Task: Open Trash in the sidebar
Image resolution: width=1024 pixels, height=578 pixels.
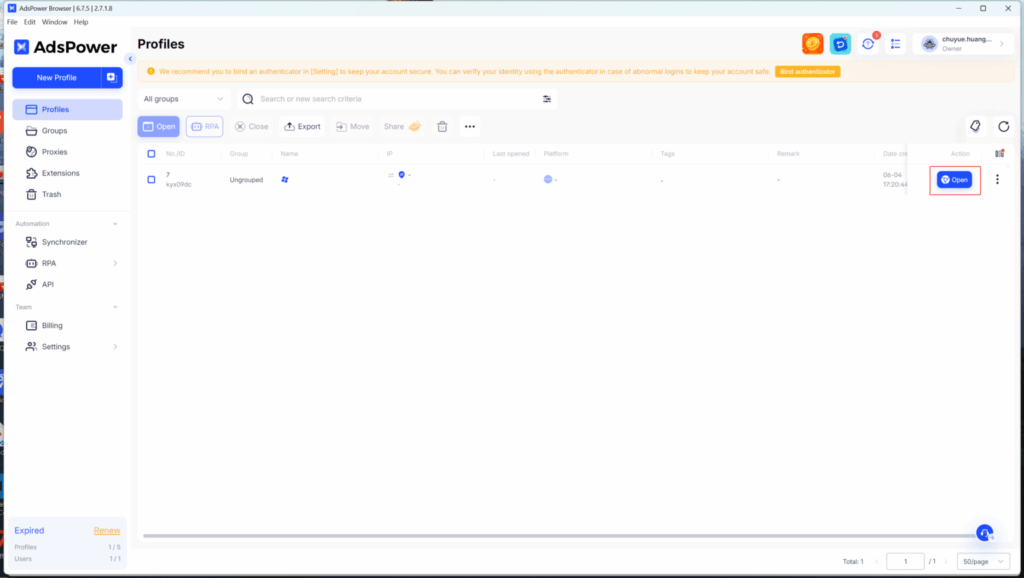Action: click(x=67, y=195)
